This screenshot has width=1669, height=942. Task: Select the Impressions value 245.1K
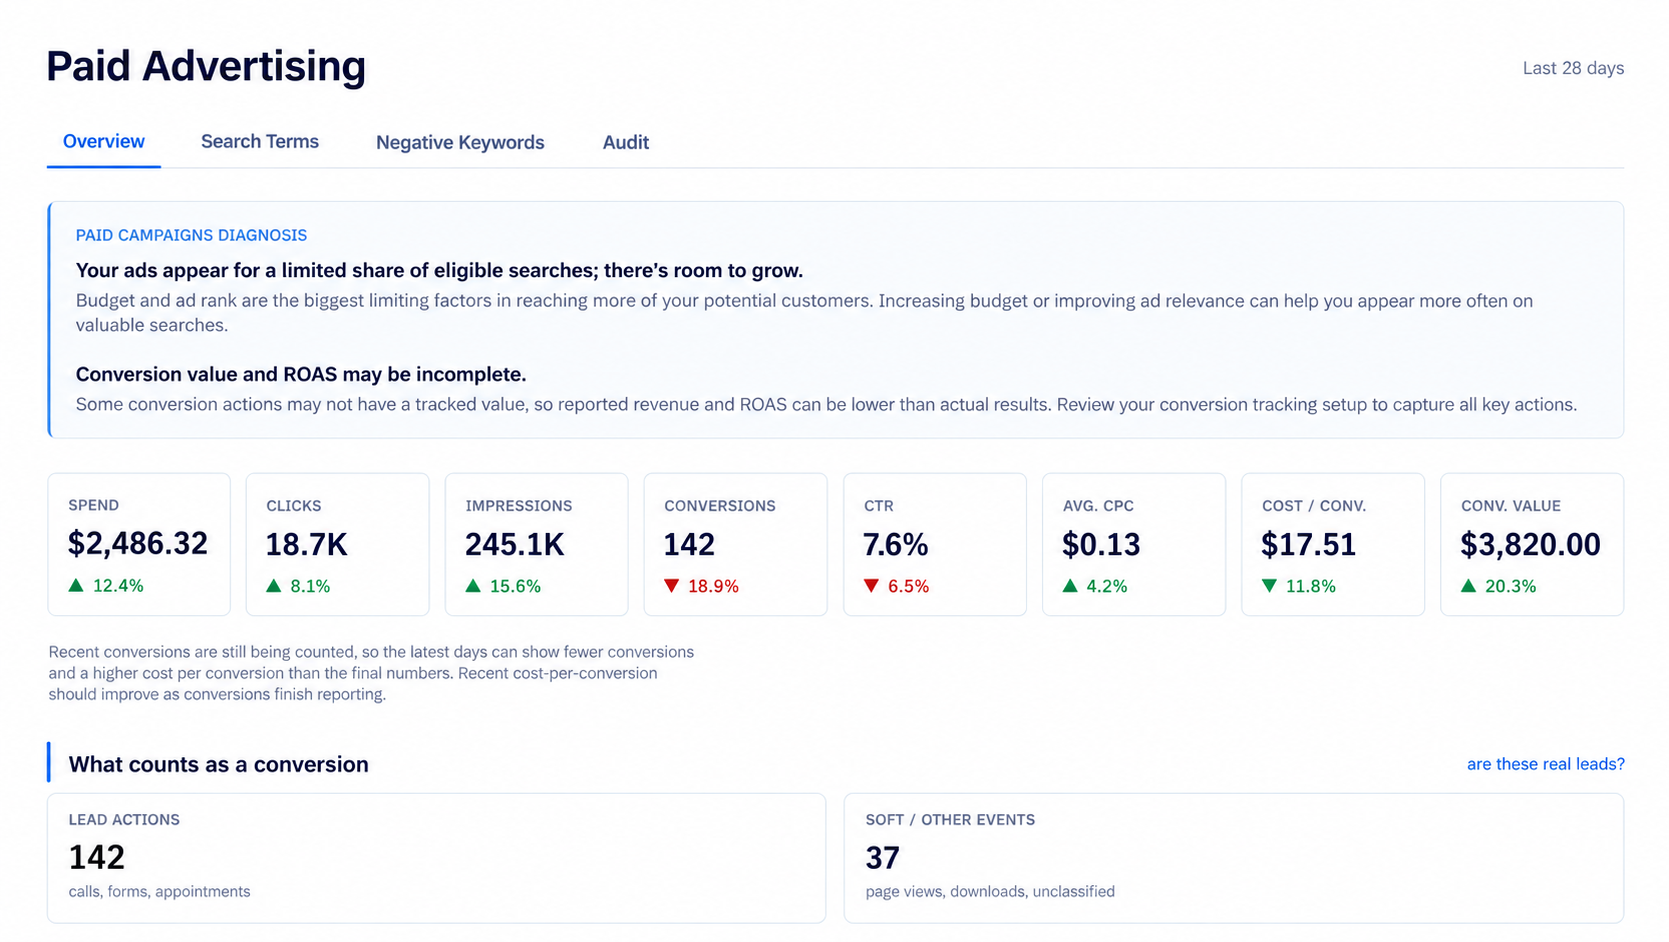pos(514,544)
